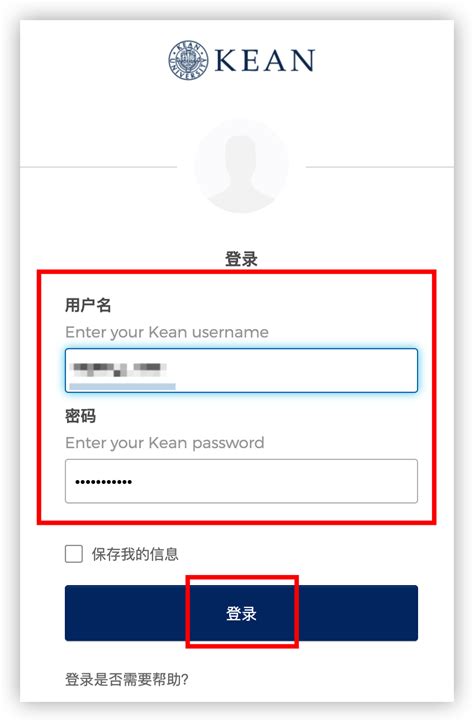
Task: Click the divider line right of avatar
Action: tap(380, 167)
